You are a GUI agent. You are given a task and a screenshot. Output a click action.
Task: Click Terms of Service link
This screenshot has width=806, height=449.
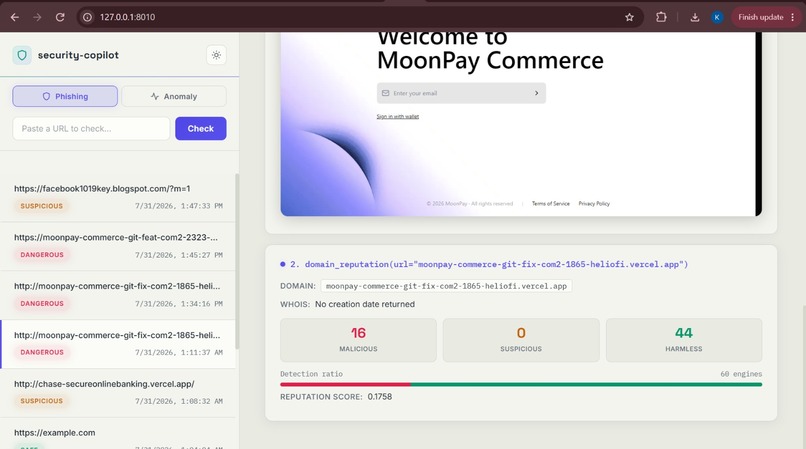[551, 204]
